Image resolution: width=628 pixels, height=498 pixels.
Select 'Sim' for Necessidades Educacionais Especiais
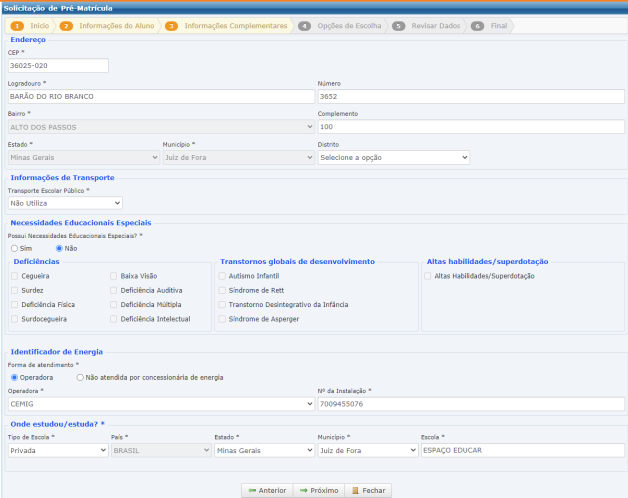(14, 248)
